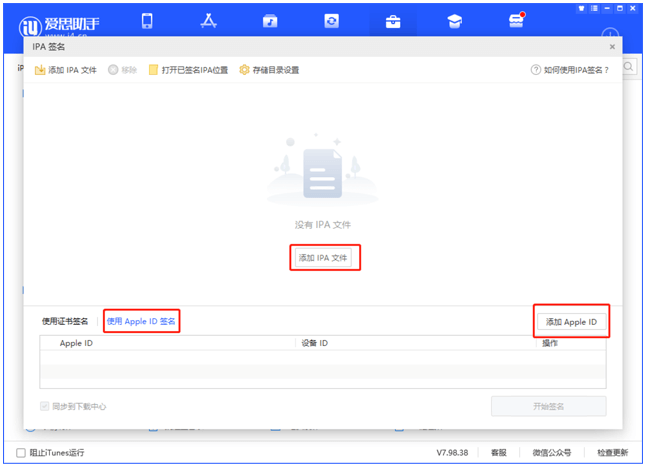
Task: Click the 添加 Apple ID button
Action: pos(572,322)
